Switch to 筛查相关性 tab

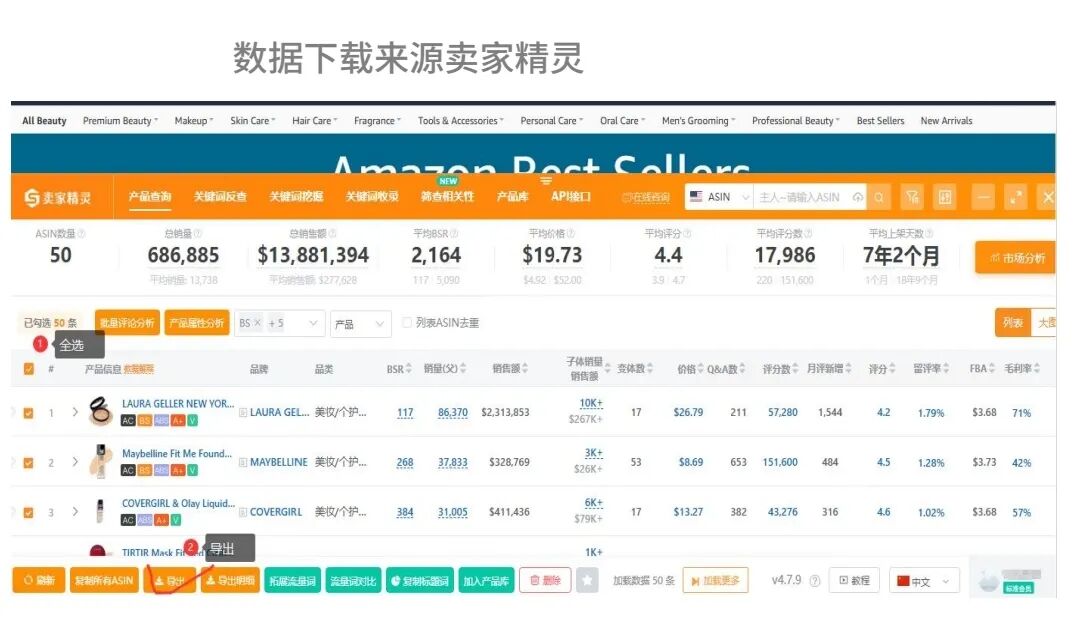tap(447, 196)
